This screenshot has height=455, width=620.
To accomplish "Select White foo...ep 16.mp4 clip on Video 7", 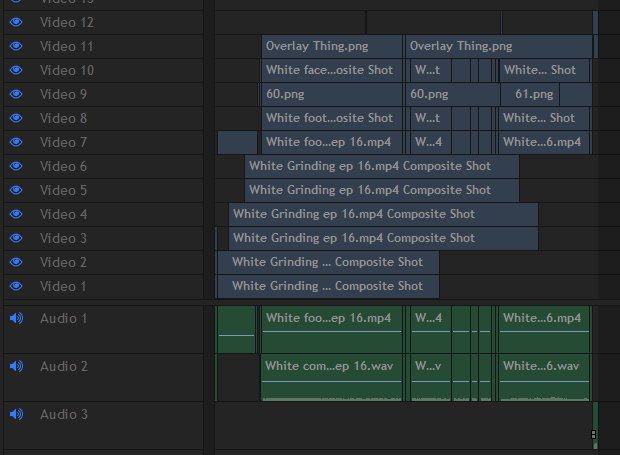I will [332, 142].
